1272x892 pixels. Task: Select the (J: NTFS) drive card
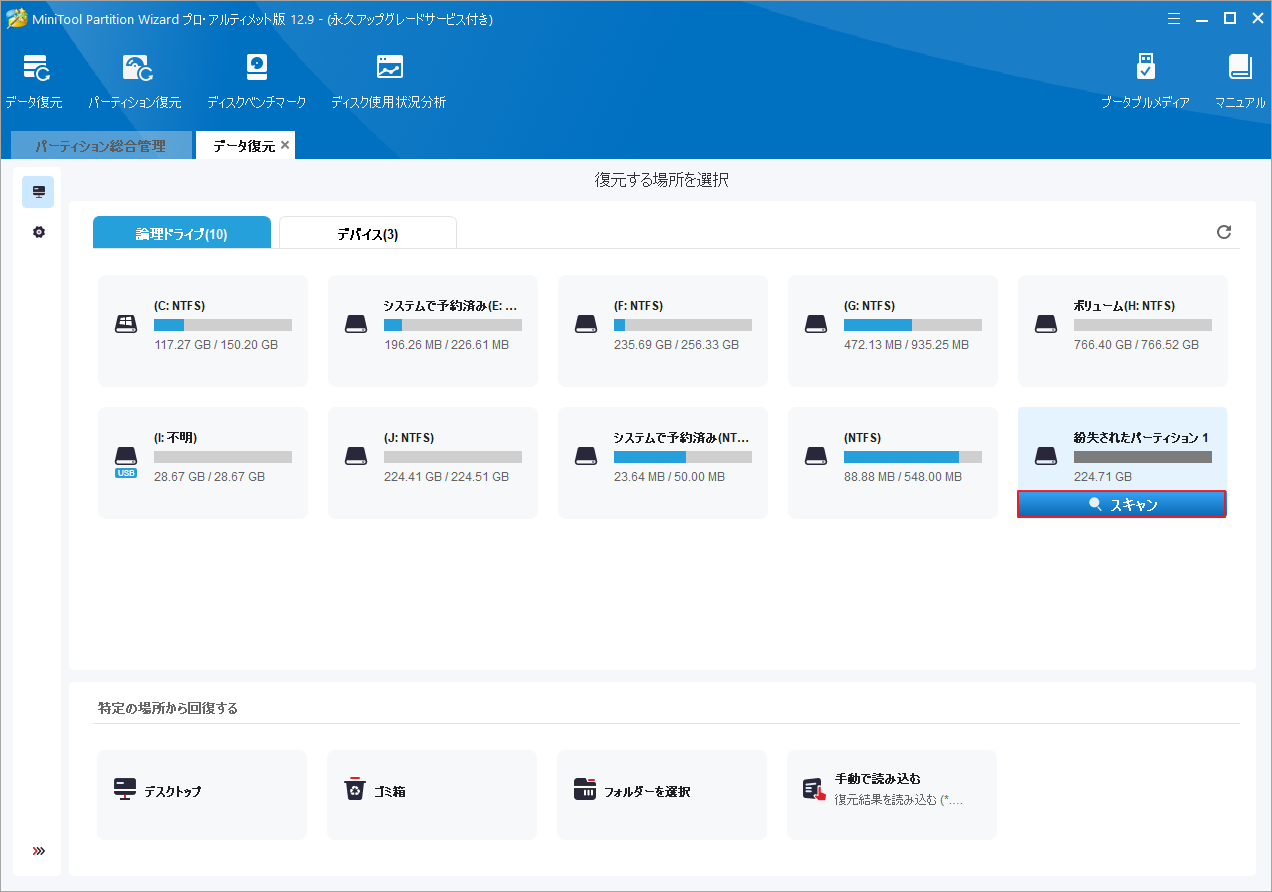[433, 463]
